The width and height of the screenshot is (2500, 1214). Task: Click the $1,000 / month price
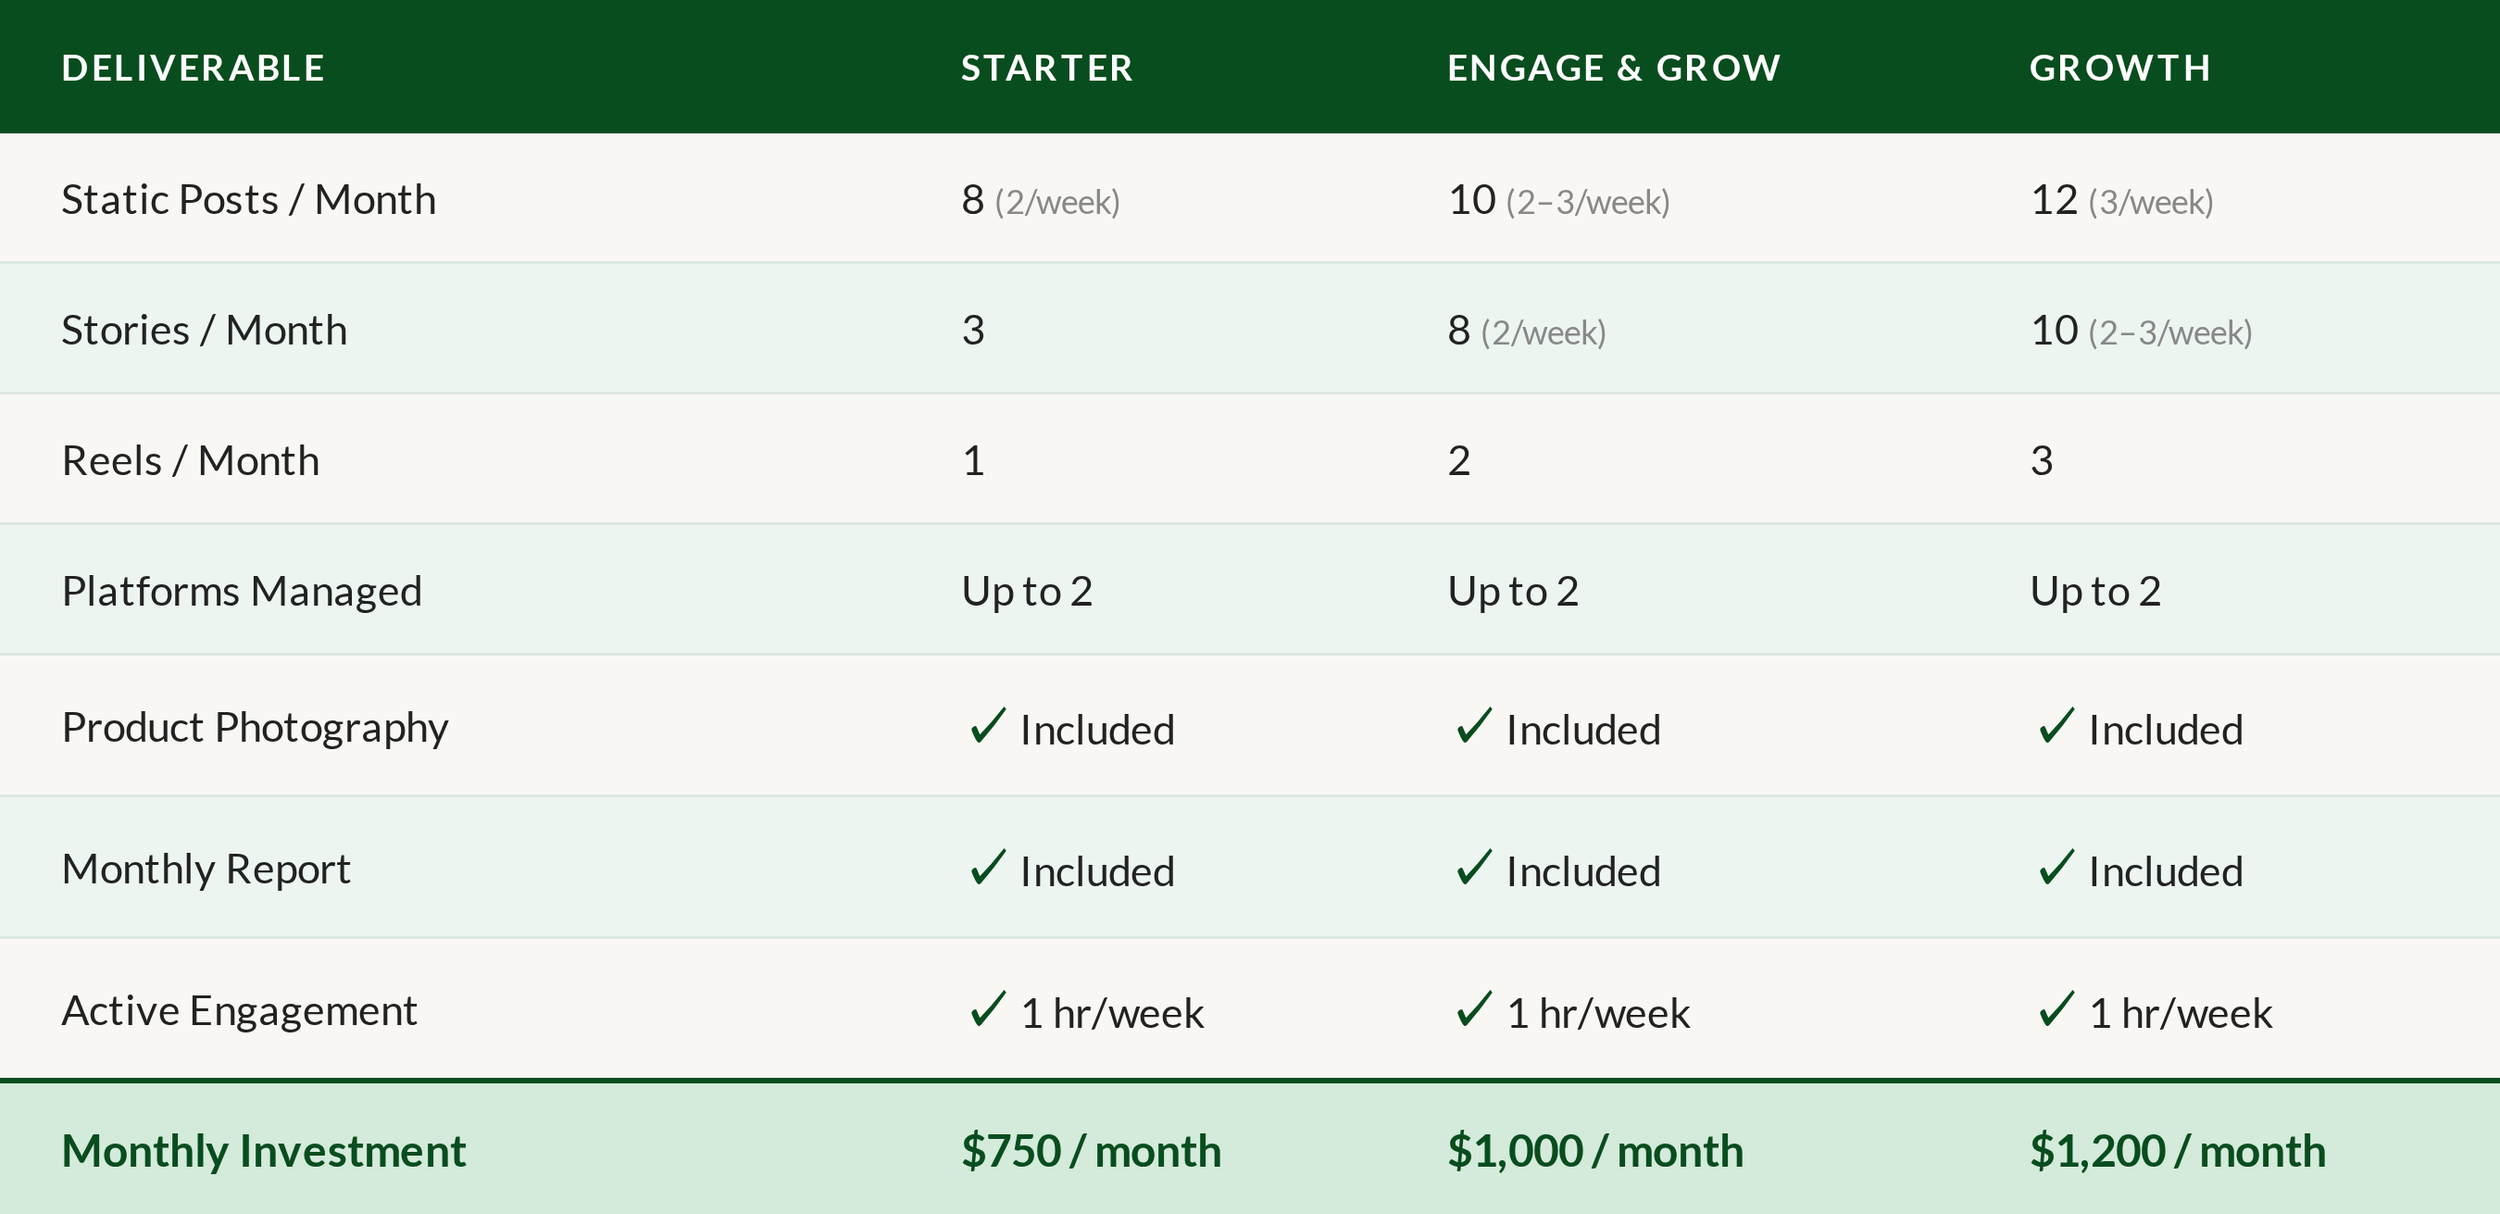1595,1151
